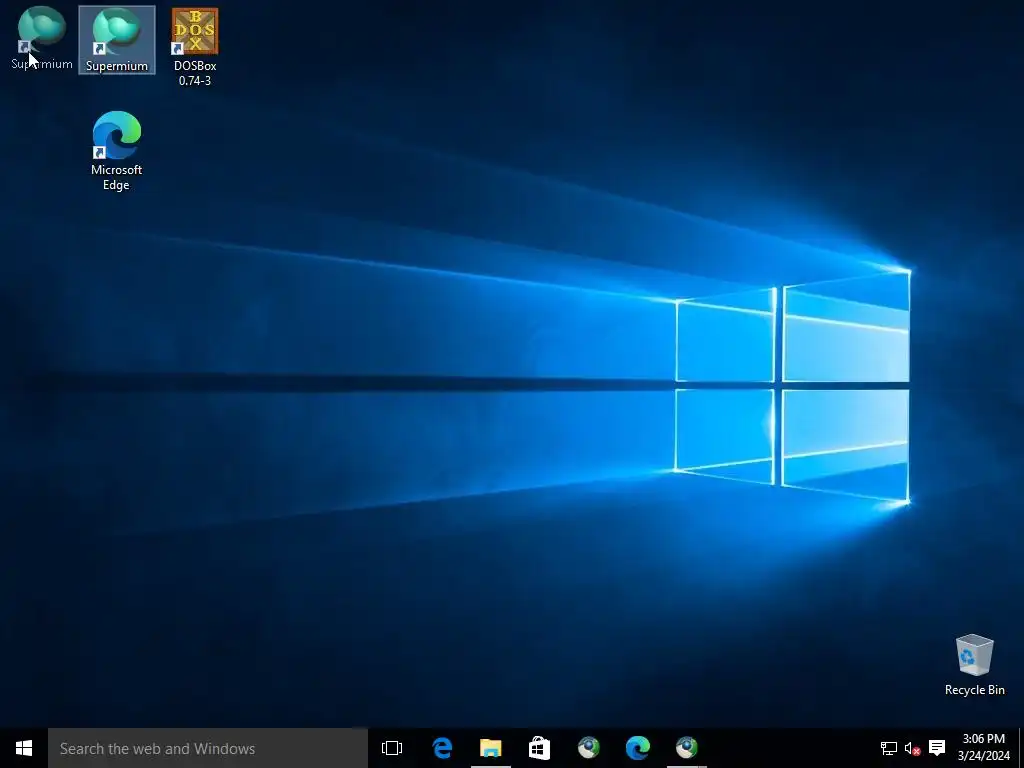Launch legacy Edge from the taskbar
The image size is (1024, 768).
coord(441,748)
